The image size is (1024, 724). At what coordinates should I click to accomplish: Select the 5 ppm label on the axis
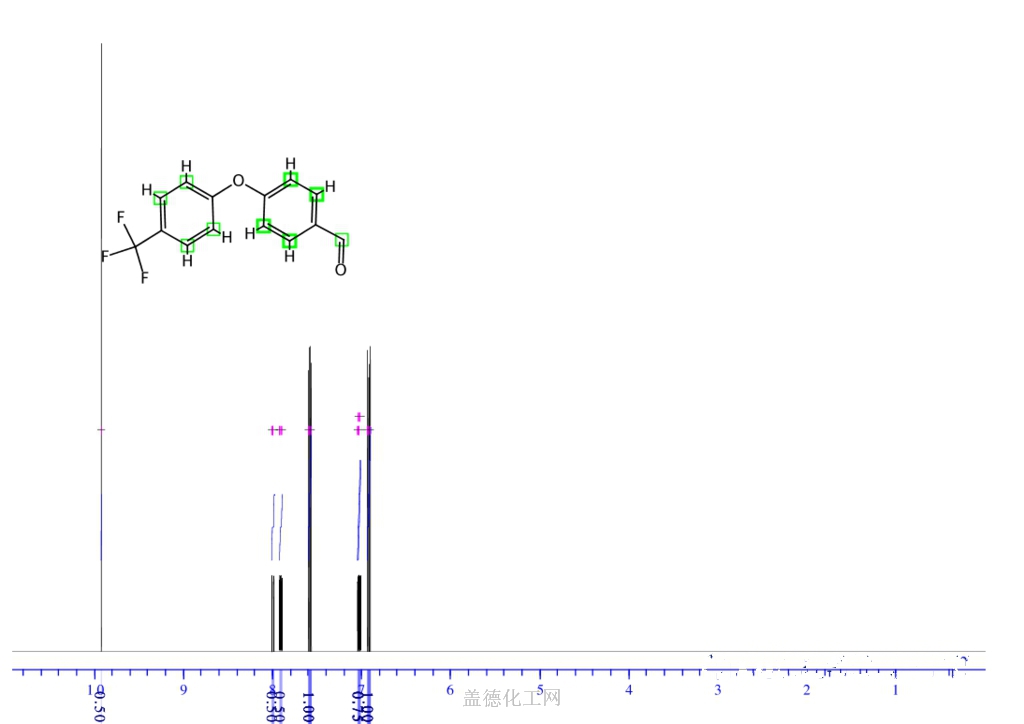(539, 690)
